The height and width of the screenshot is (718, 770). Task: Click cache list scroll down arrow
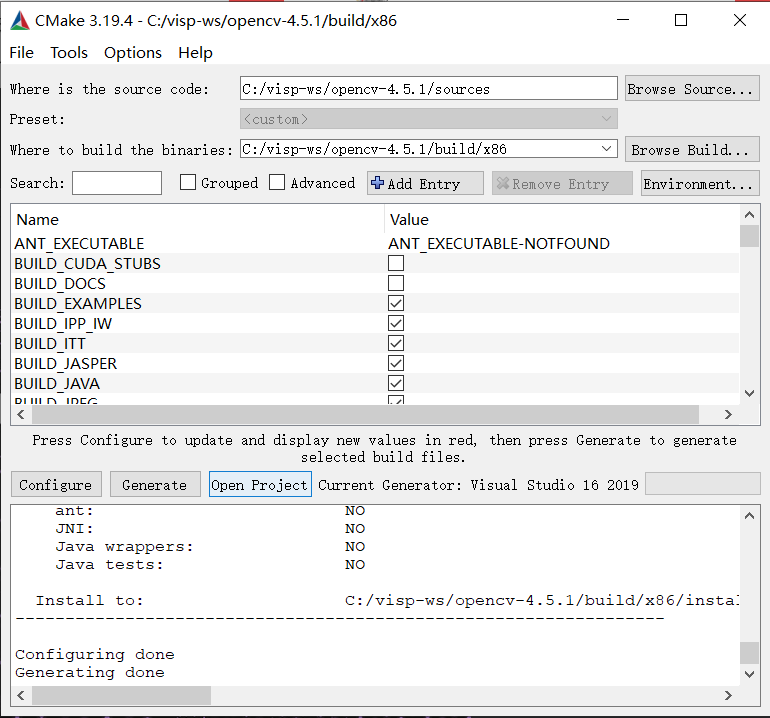pos(749,393)
